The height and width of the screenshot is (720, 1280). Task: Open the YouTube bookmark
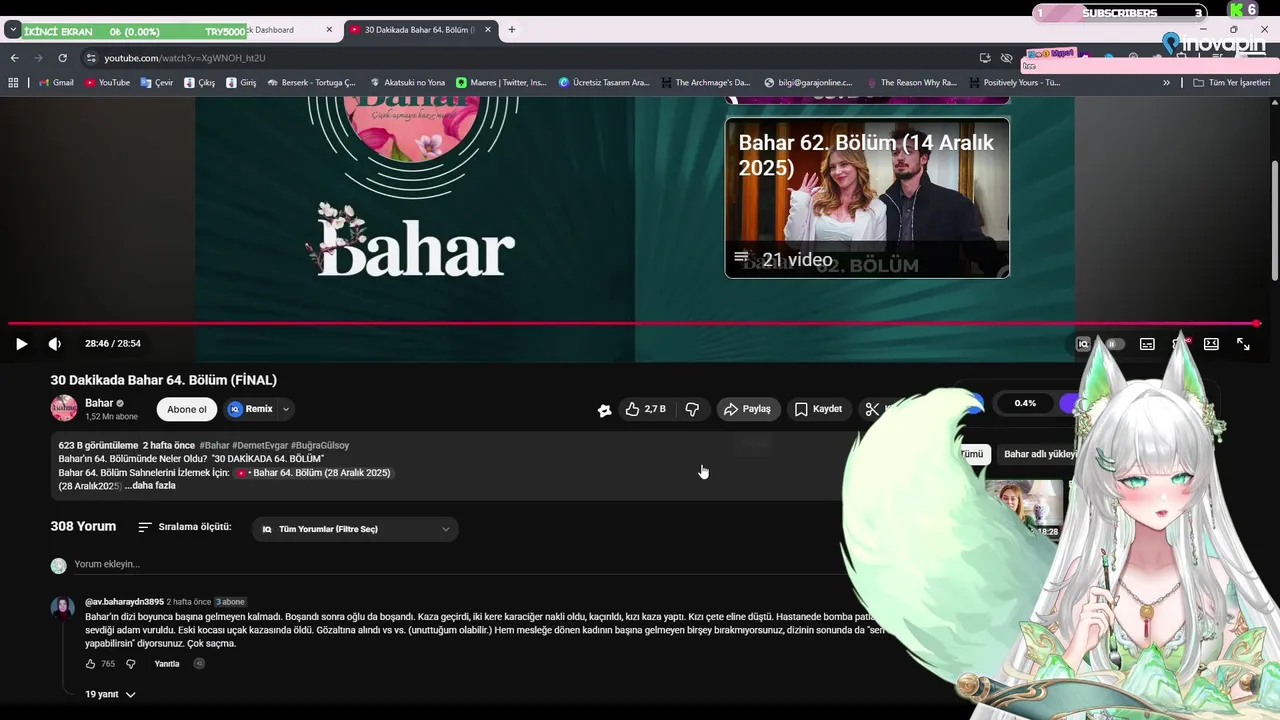point(107,83)
